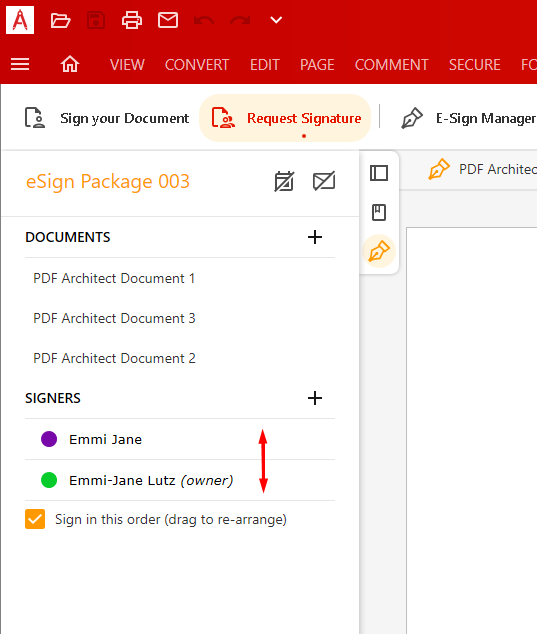Select the orange e-sign pen sidebar icon
The image size is (537, 634).
(x=379, y=251)
